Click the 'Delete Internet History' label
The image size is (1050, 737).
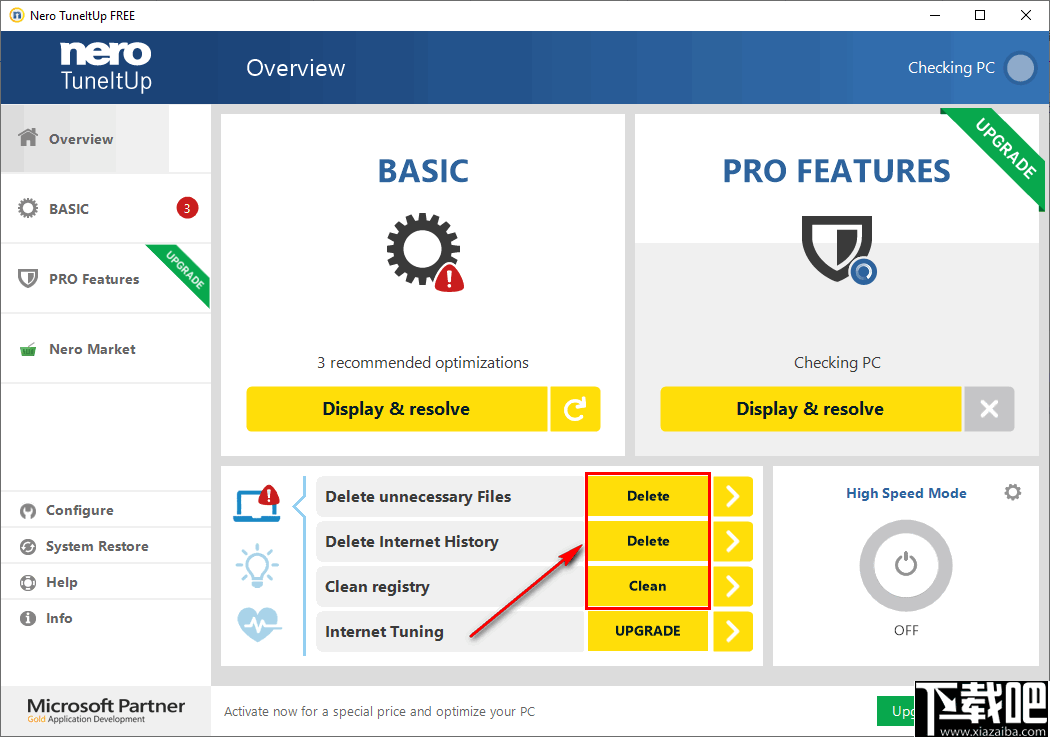412,542
